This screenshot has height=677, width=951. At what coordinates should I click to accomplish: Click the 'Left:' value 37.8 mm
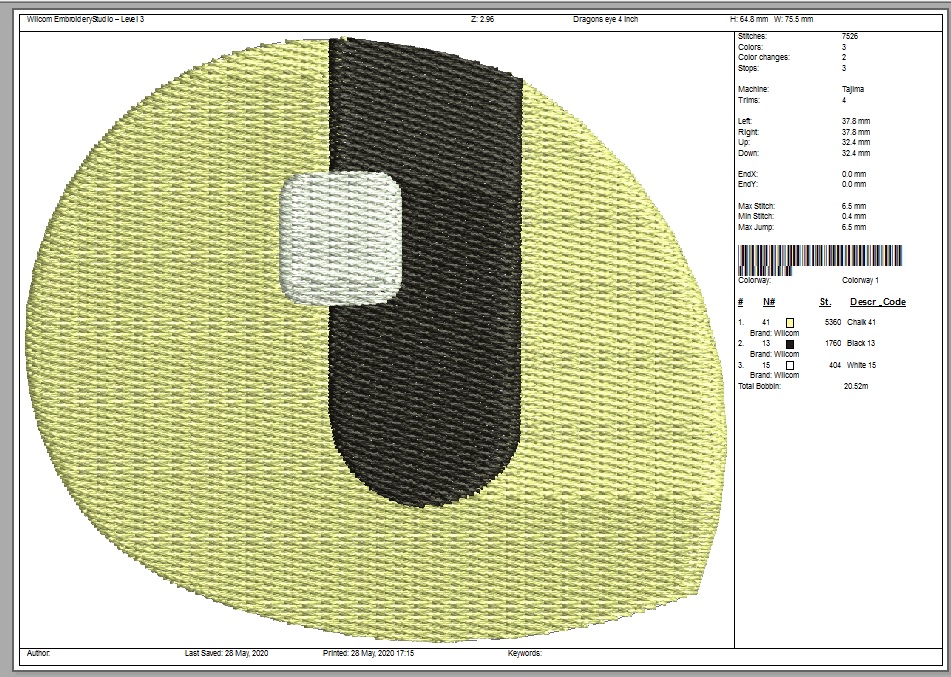pyautogui.click(x=856, y=121)
